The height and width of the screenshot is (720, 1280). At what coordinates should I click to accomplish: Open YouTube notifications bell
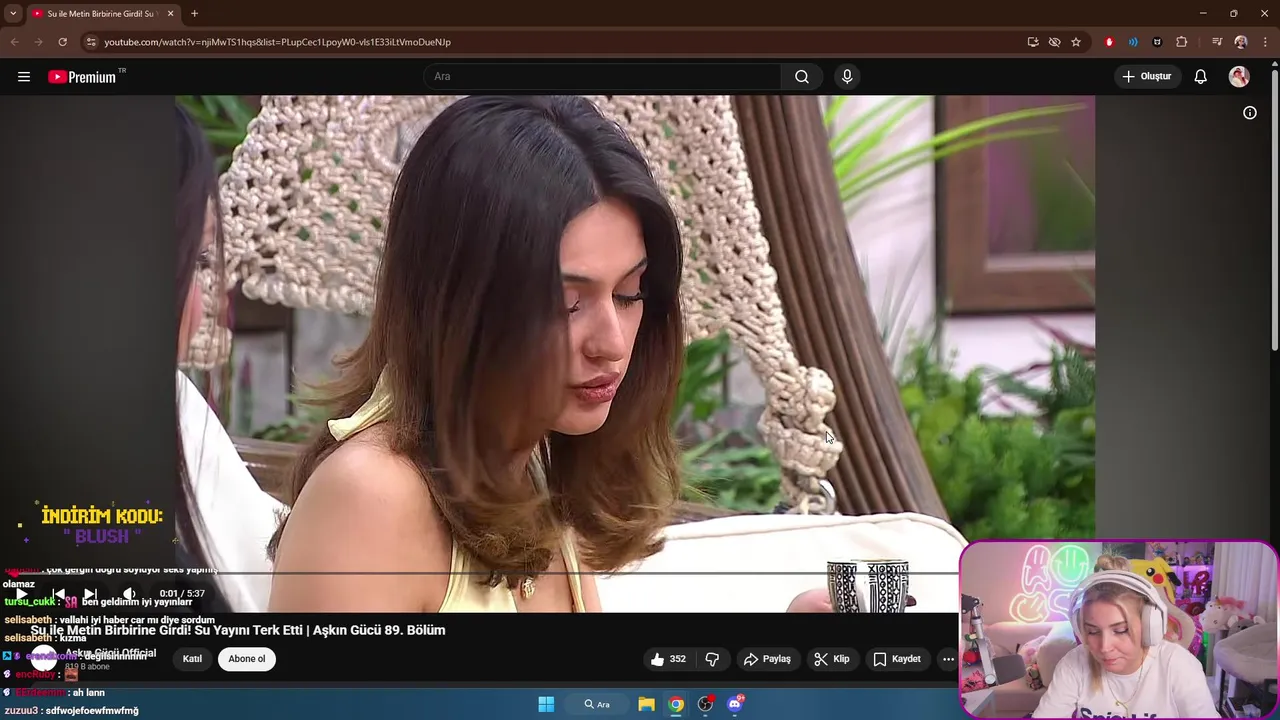click(x=1201, y=77)
